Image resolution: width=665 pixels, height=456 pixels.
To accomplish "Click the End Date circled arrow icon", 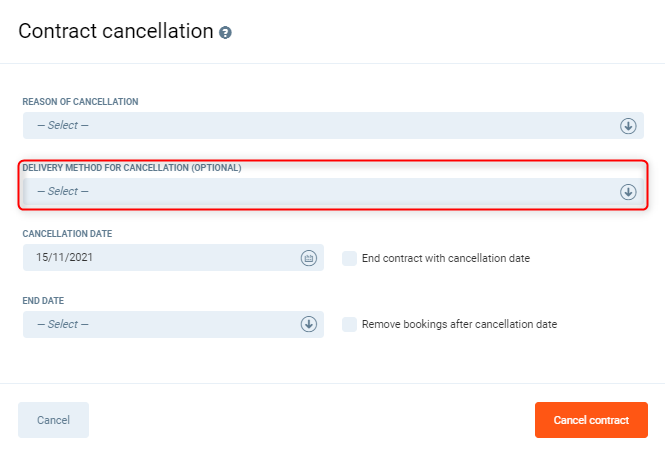I will (x=308, y=324).
